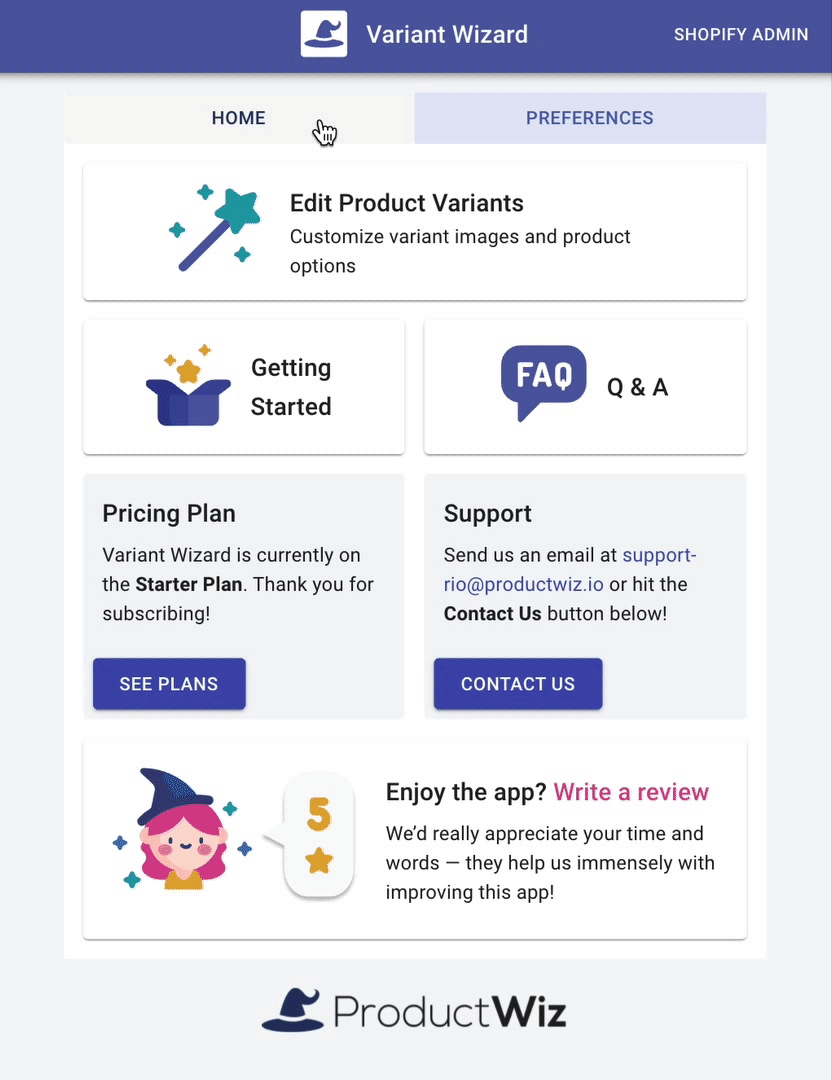Open Shopify Admin from the header

(741, 34)
